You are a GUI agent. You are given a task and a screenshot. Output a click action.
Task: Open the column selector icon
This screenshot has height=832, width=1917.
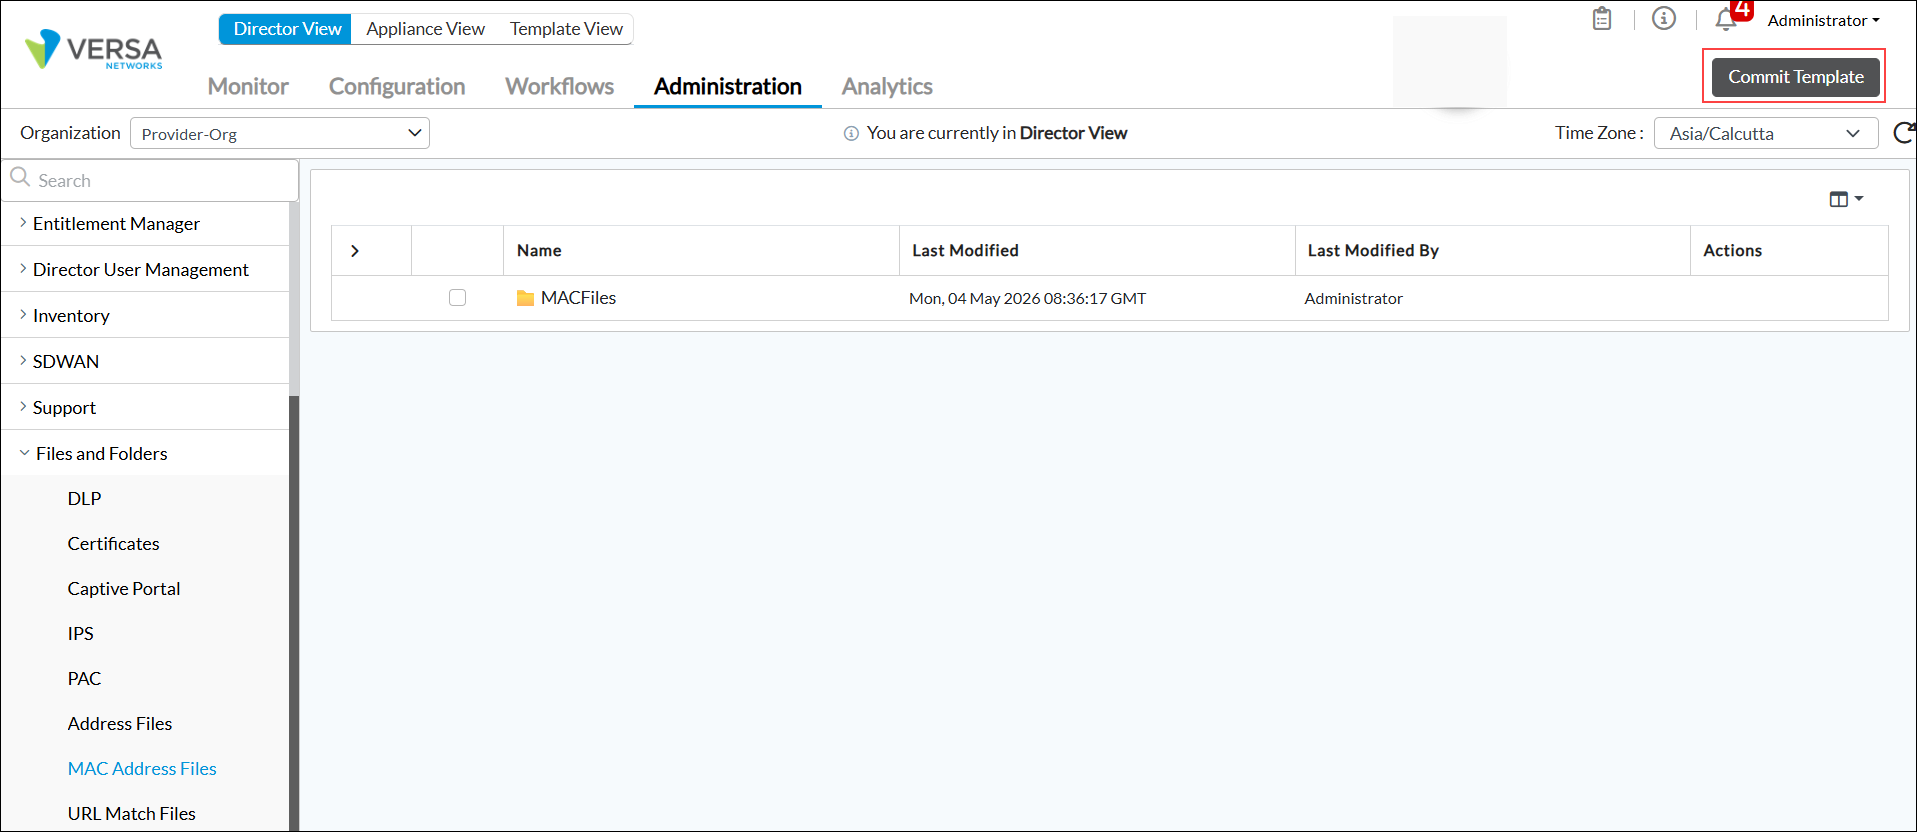tap(1846, 199)
